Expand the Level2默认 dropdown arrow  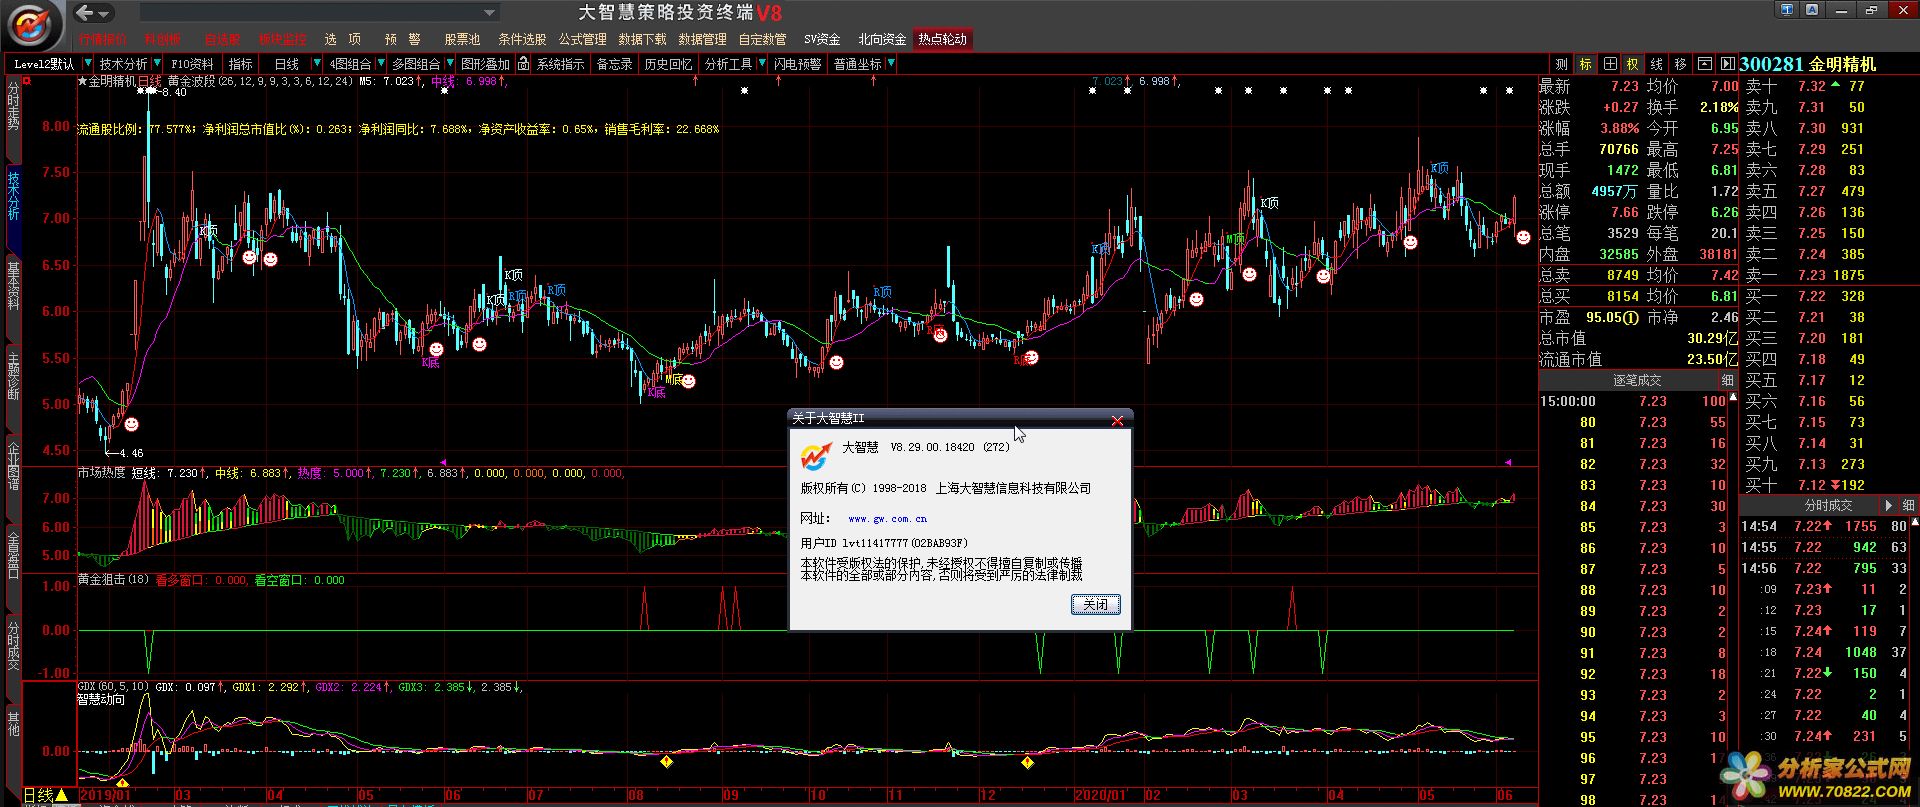[x=87, y=64]
